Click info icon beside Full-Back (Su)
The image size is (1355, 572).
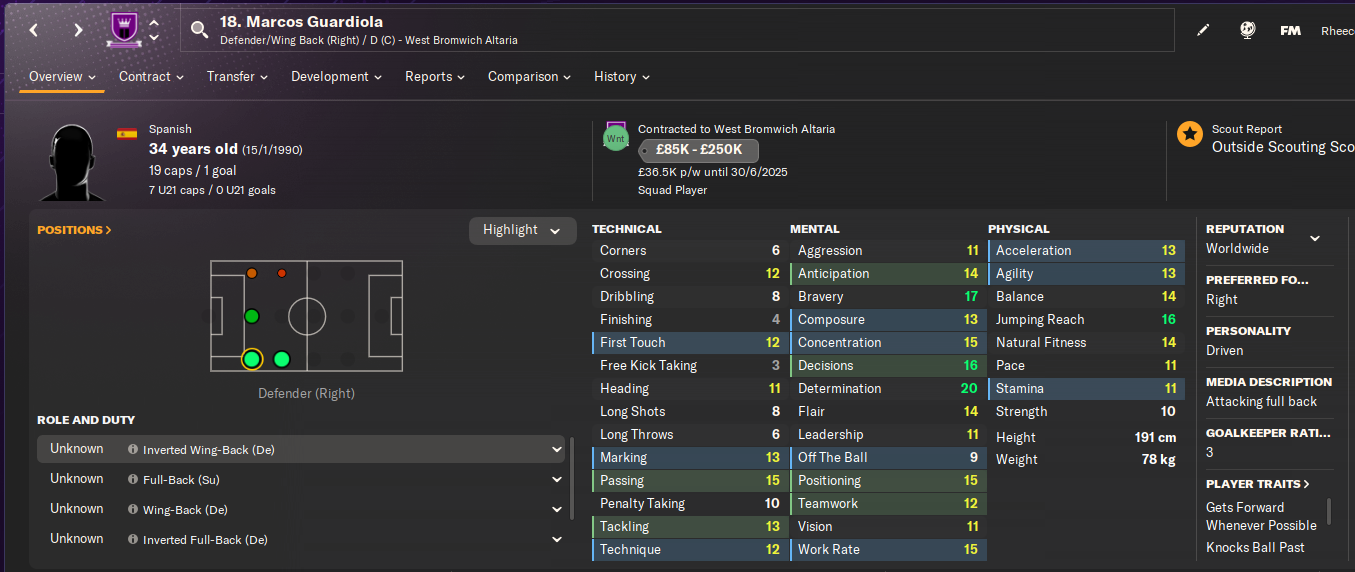[133, 480]
